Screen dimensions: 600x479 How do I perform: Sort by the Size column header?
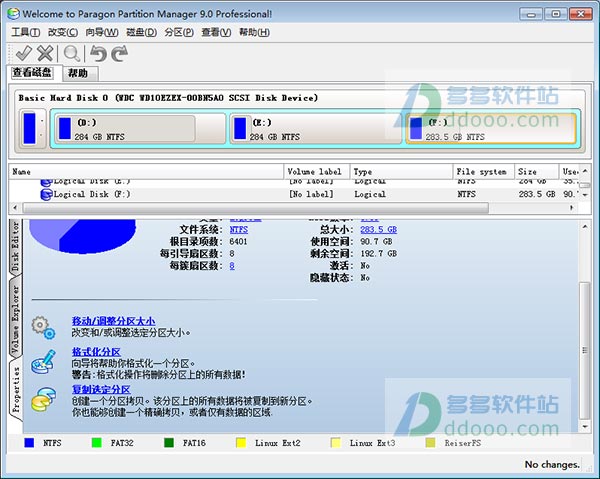(536, 171)
